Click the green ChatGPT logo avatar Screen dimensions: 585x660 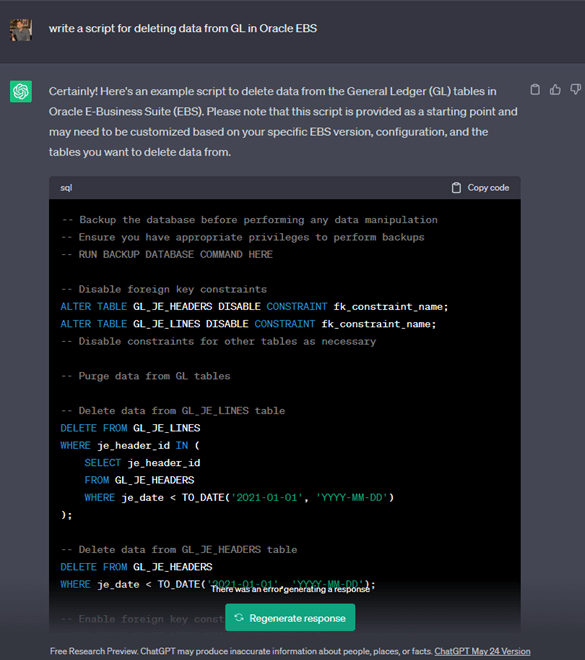(x=21, y=91)
